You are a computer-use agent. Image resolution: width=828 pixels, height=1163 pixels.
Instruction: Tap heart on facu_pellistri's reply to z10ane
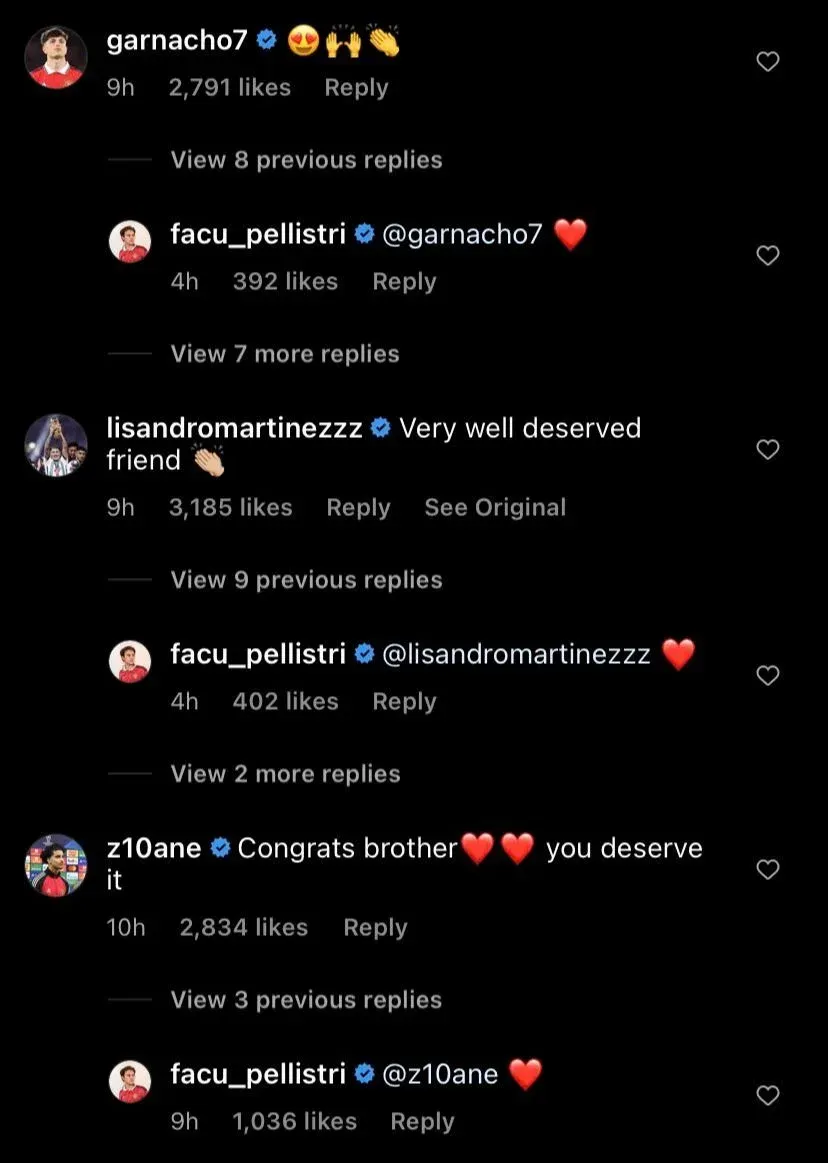click(x=767, y=1096)
